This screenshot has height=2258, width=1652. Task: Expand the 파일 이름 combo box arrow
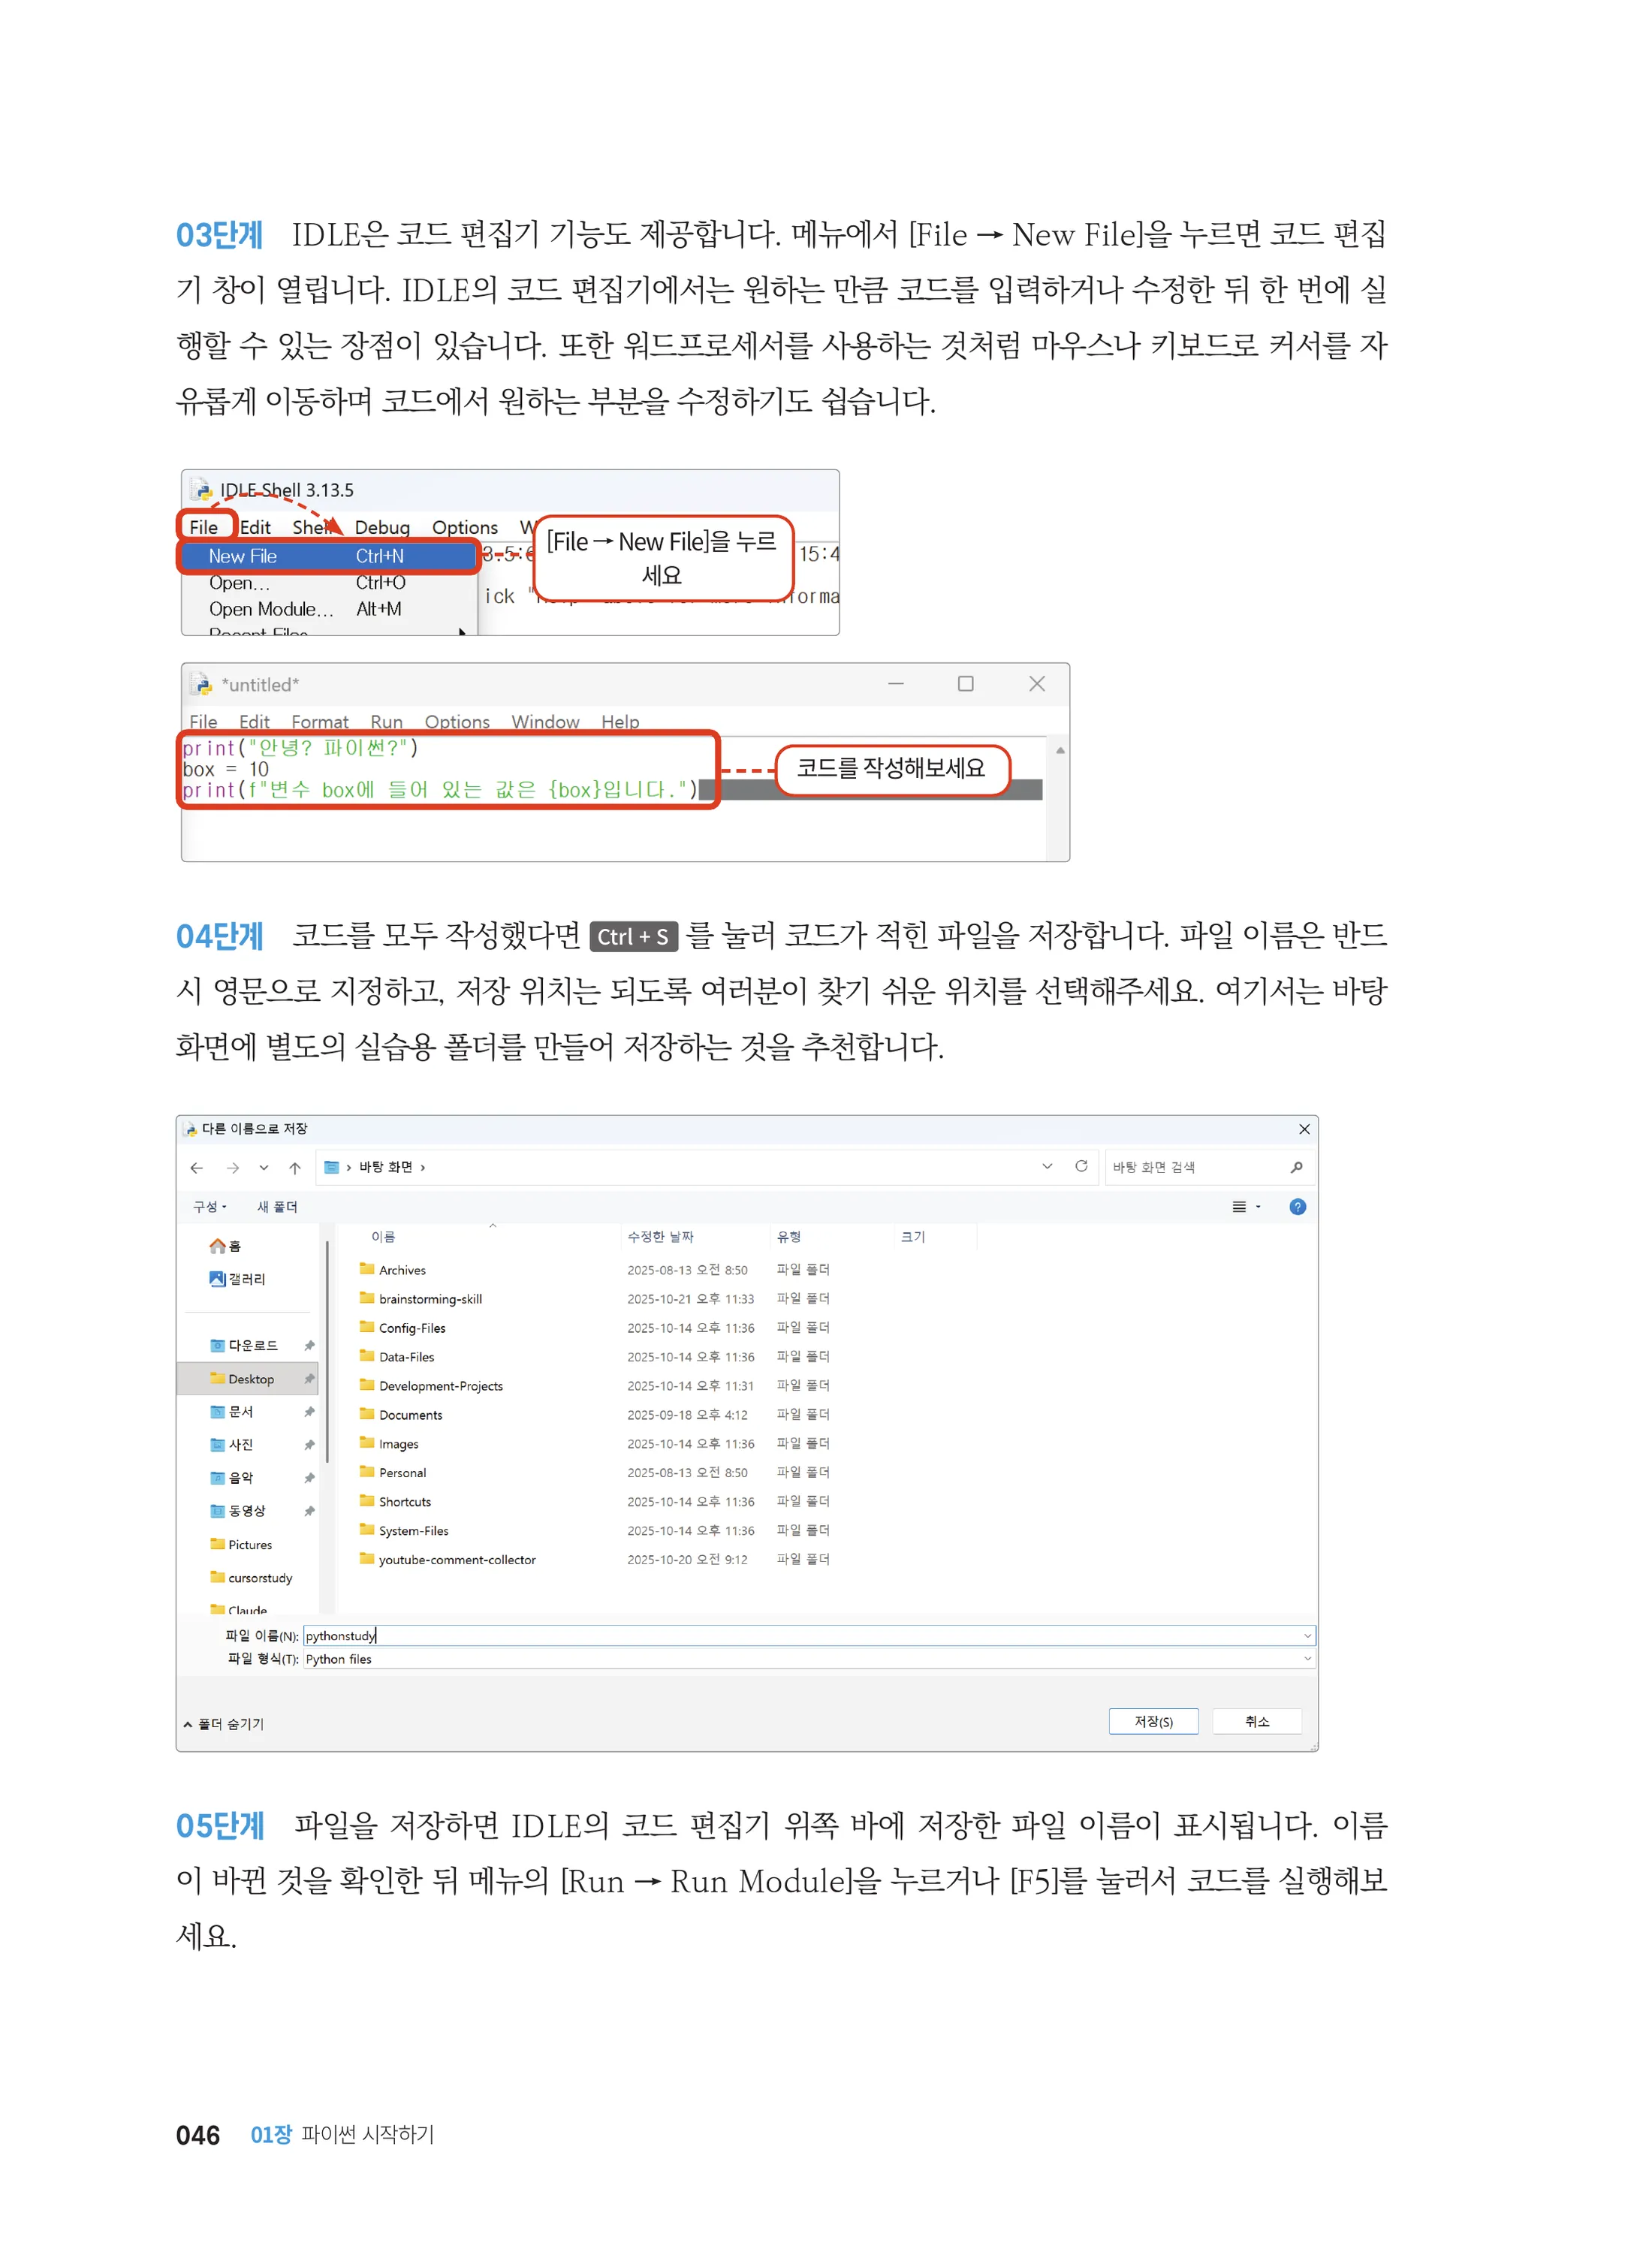[x=1307, y=1636]
